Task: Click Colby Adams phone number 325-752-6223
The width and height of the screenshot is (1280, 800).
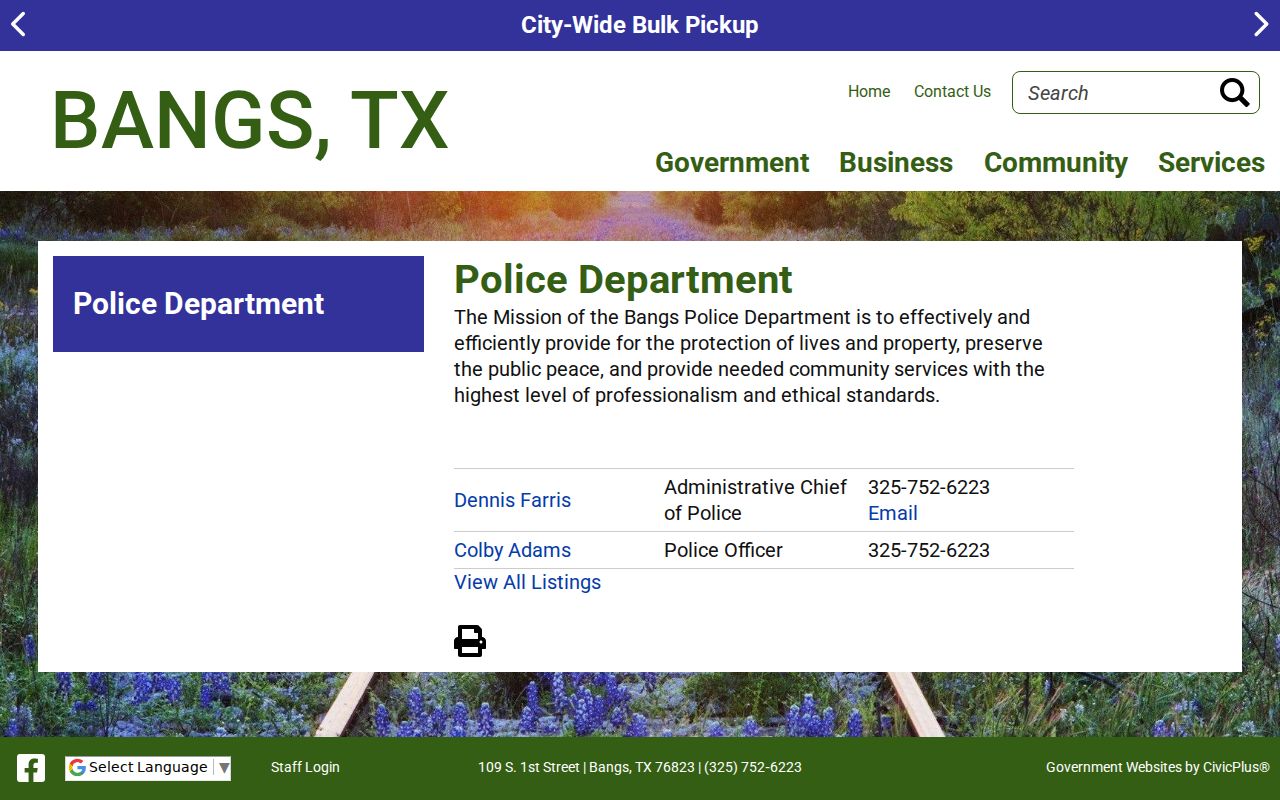Action: point(929,550)
